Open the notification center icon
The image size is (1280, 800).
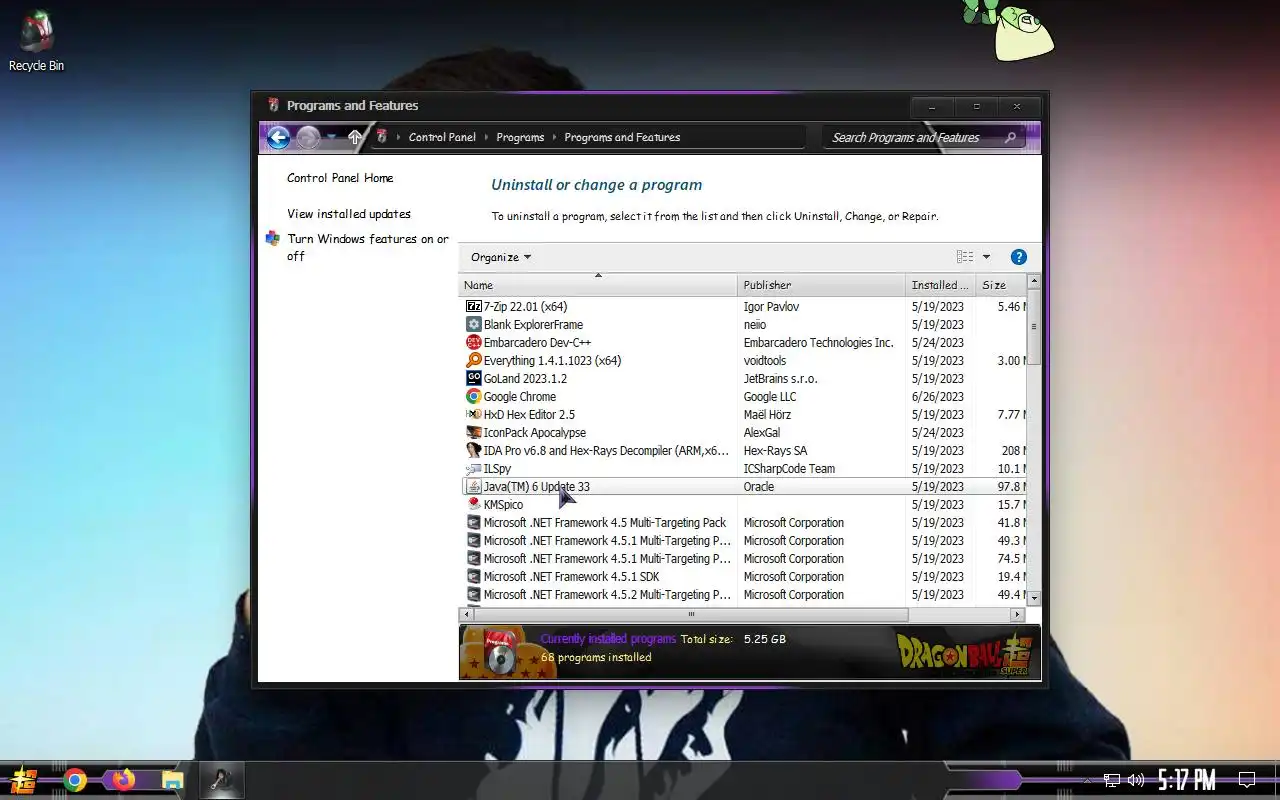[1247, 780]
